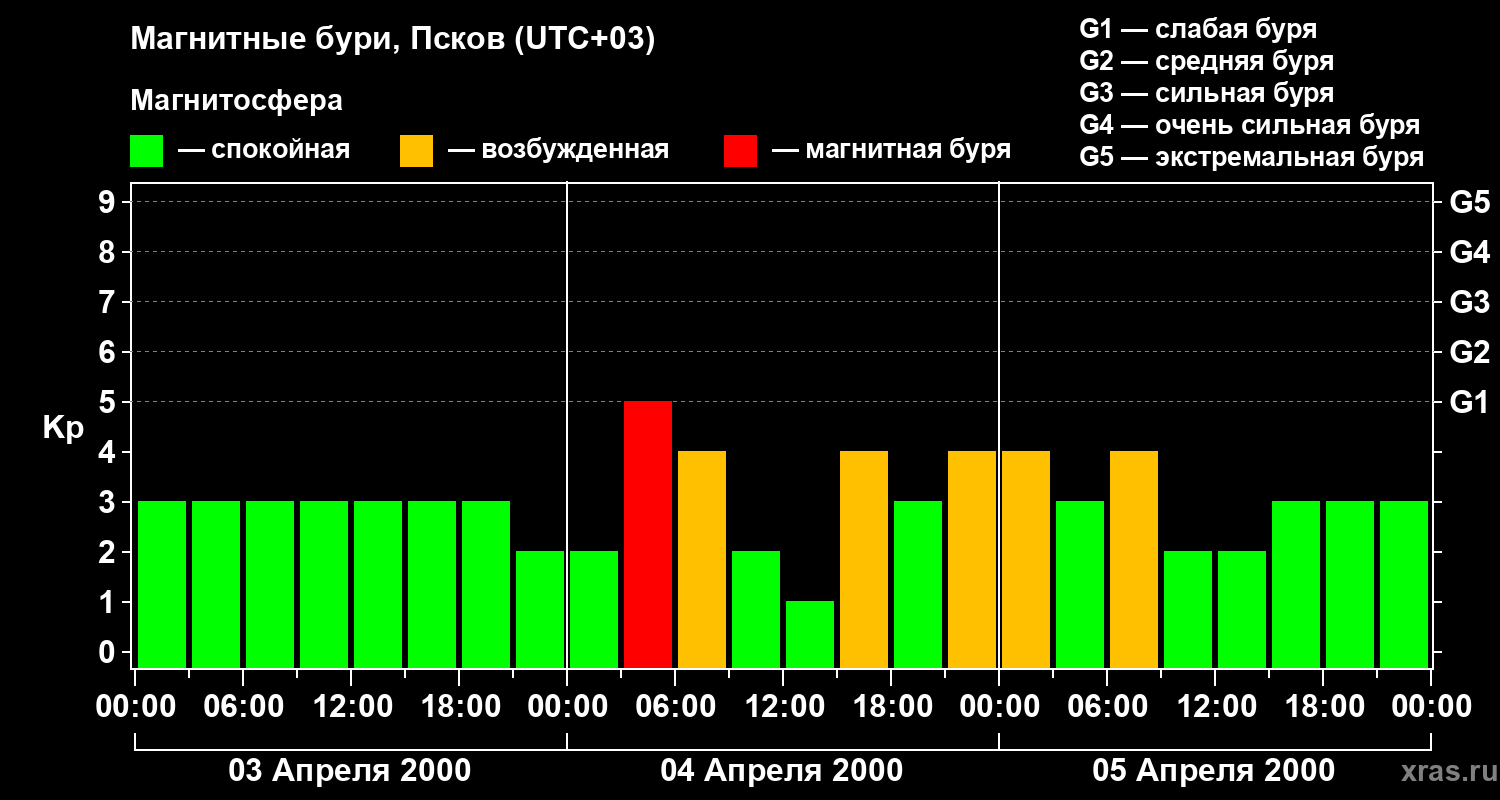Click the title 'Магнитные бури, Псков (UTC+03)'
This screenshot has height=800, width=1500.
pyautogui.click(x=393, y=40)
